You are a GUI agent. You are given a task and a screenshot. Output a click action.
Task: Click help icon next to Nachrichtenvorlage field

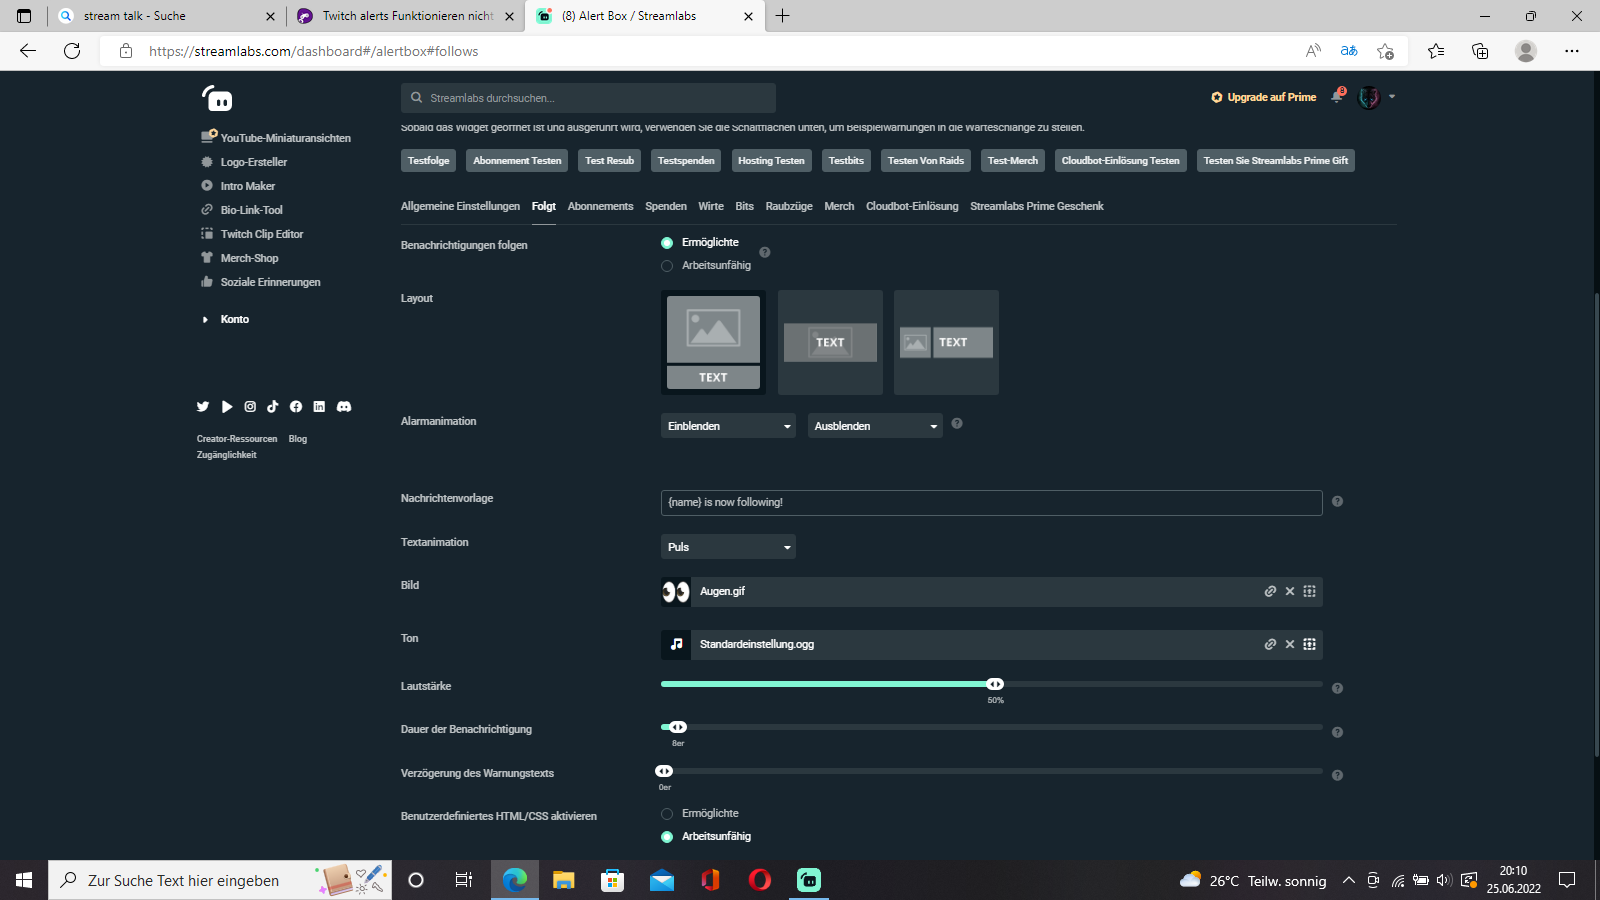[x=1337, y=502]
